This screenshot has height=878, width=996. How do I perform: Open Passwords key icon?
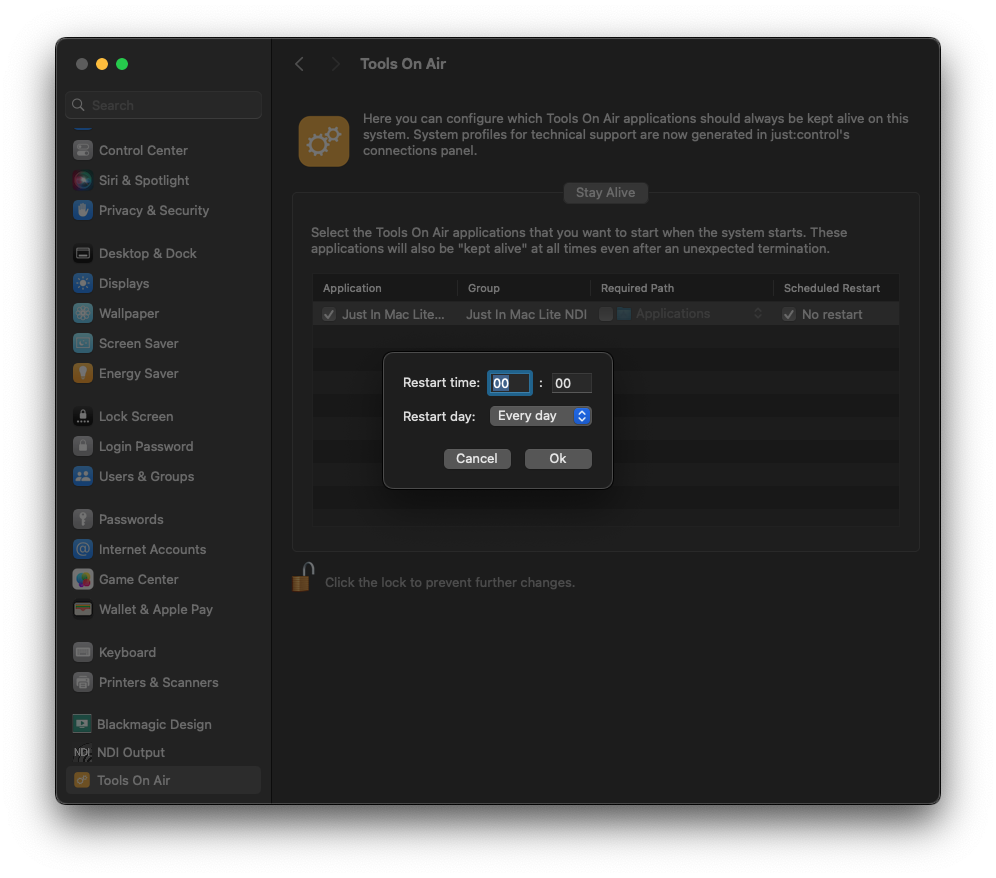[x=83, y=520]
